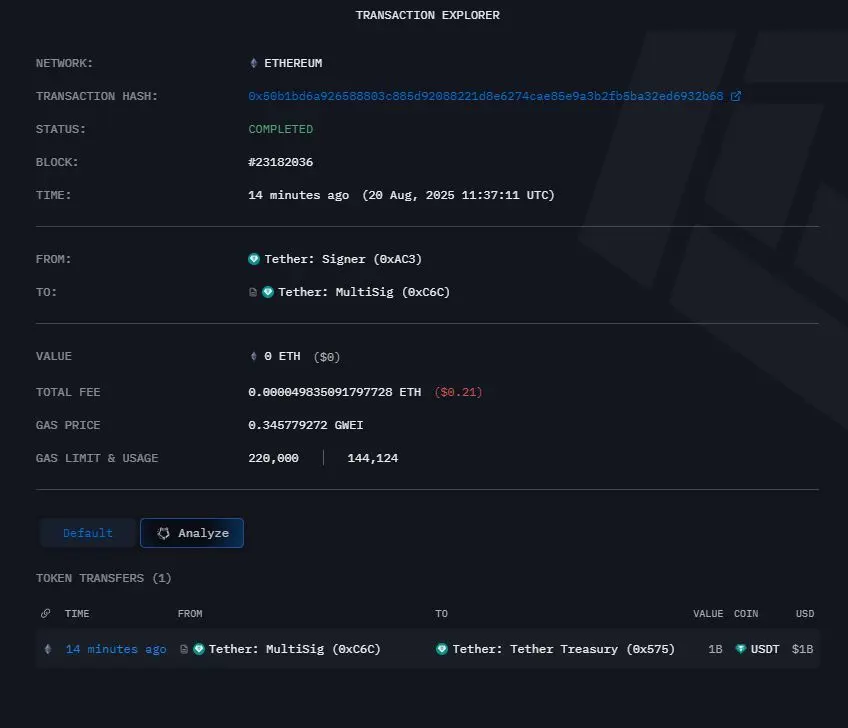Image resolution: width=848 pixels, height=728 pixels.
Task: Open Tether: MultiSig (0xC6C) in TO row
Action: (x=364, y=292)
